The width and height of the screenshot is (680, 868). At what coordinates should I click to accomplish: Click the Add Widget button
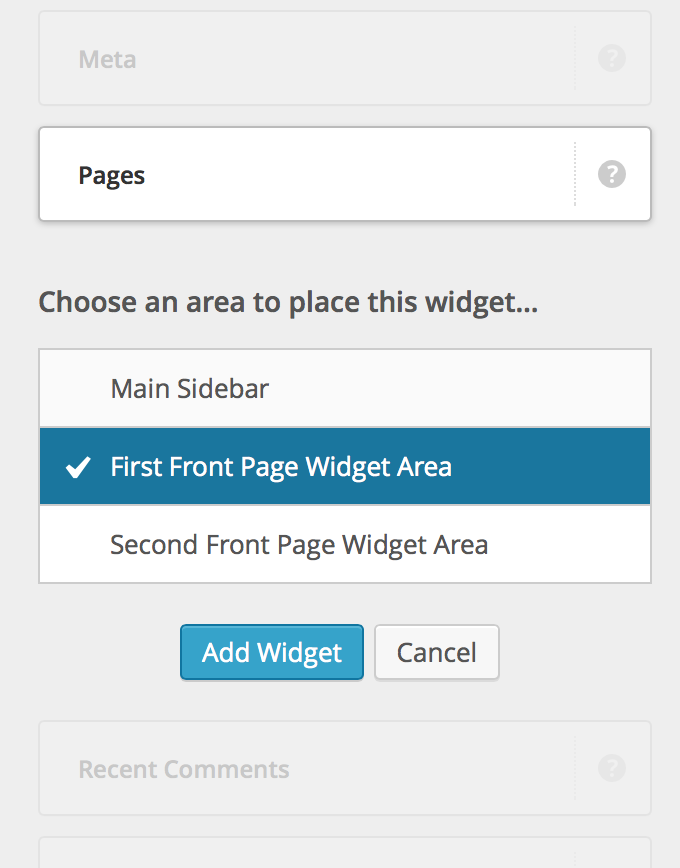[271, 652]
